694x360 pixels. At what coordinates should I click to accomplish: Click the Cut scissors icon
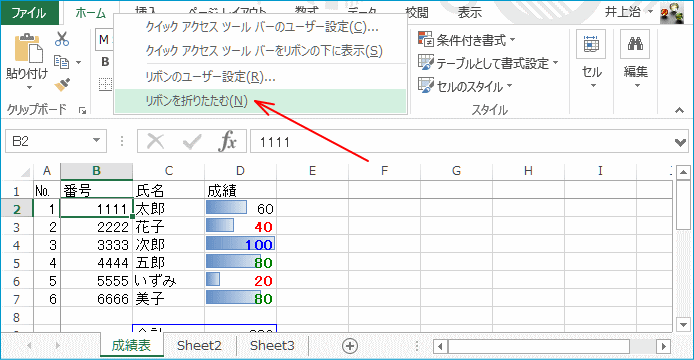pyautogui.click(x=62, y=39)
